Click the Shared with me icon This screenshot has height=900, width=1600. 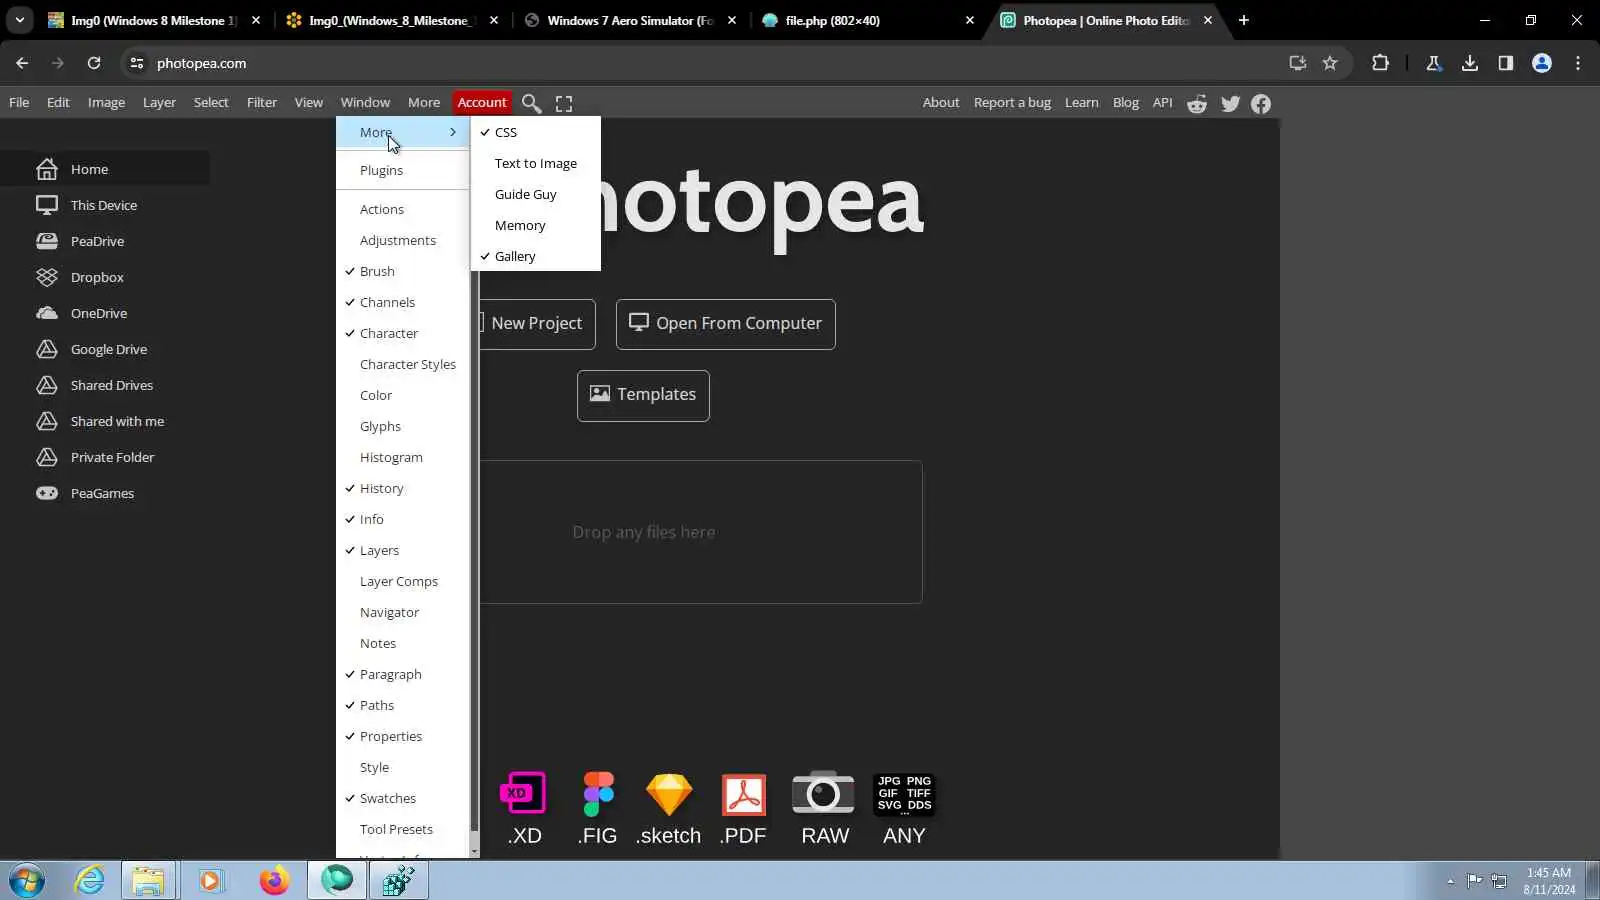(x=47, y=421)
